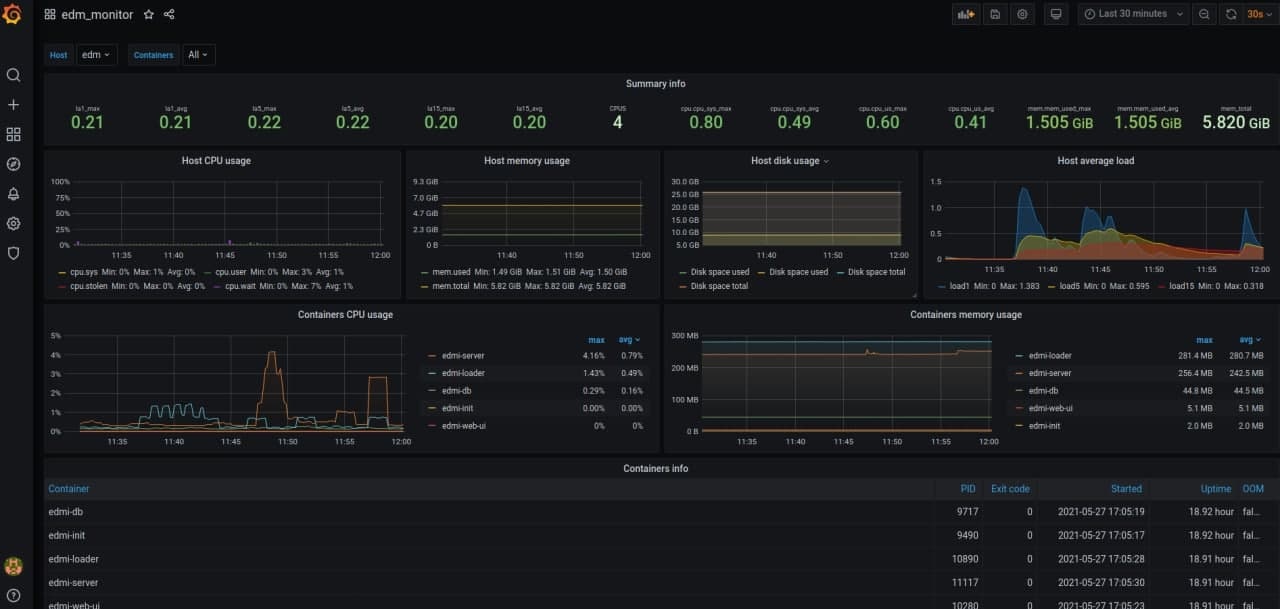This screenshot has width=1280, height=609.
Task: Click the Container column header
Action: pos(69,489)
